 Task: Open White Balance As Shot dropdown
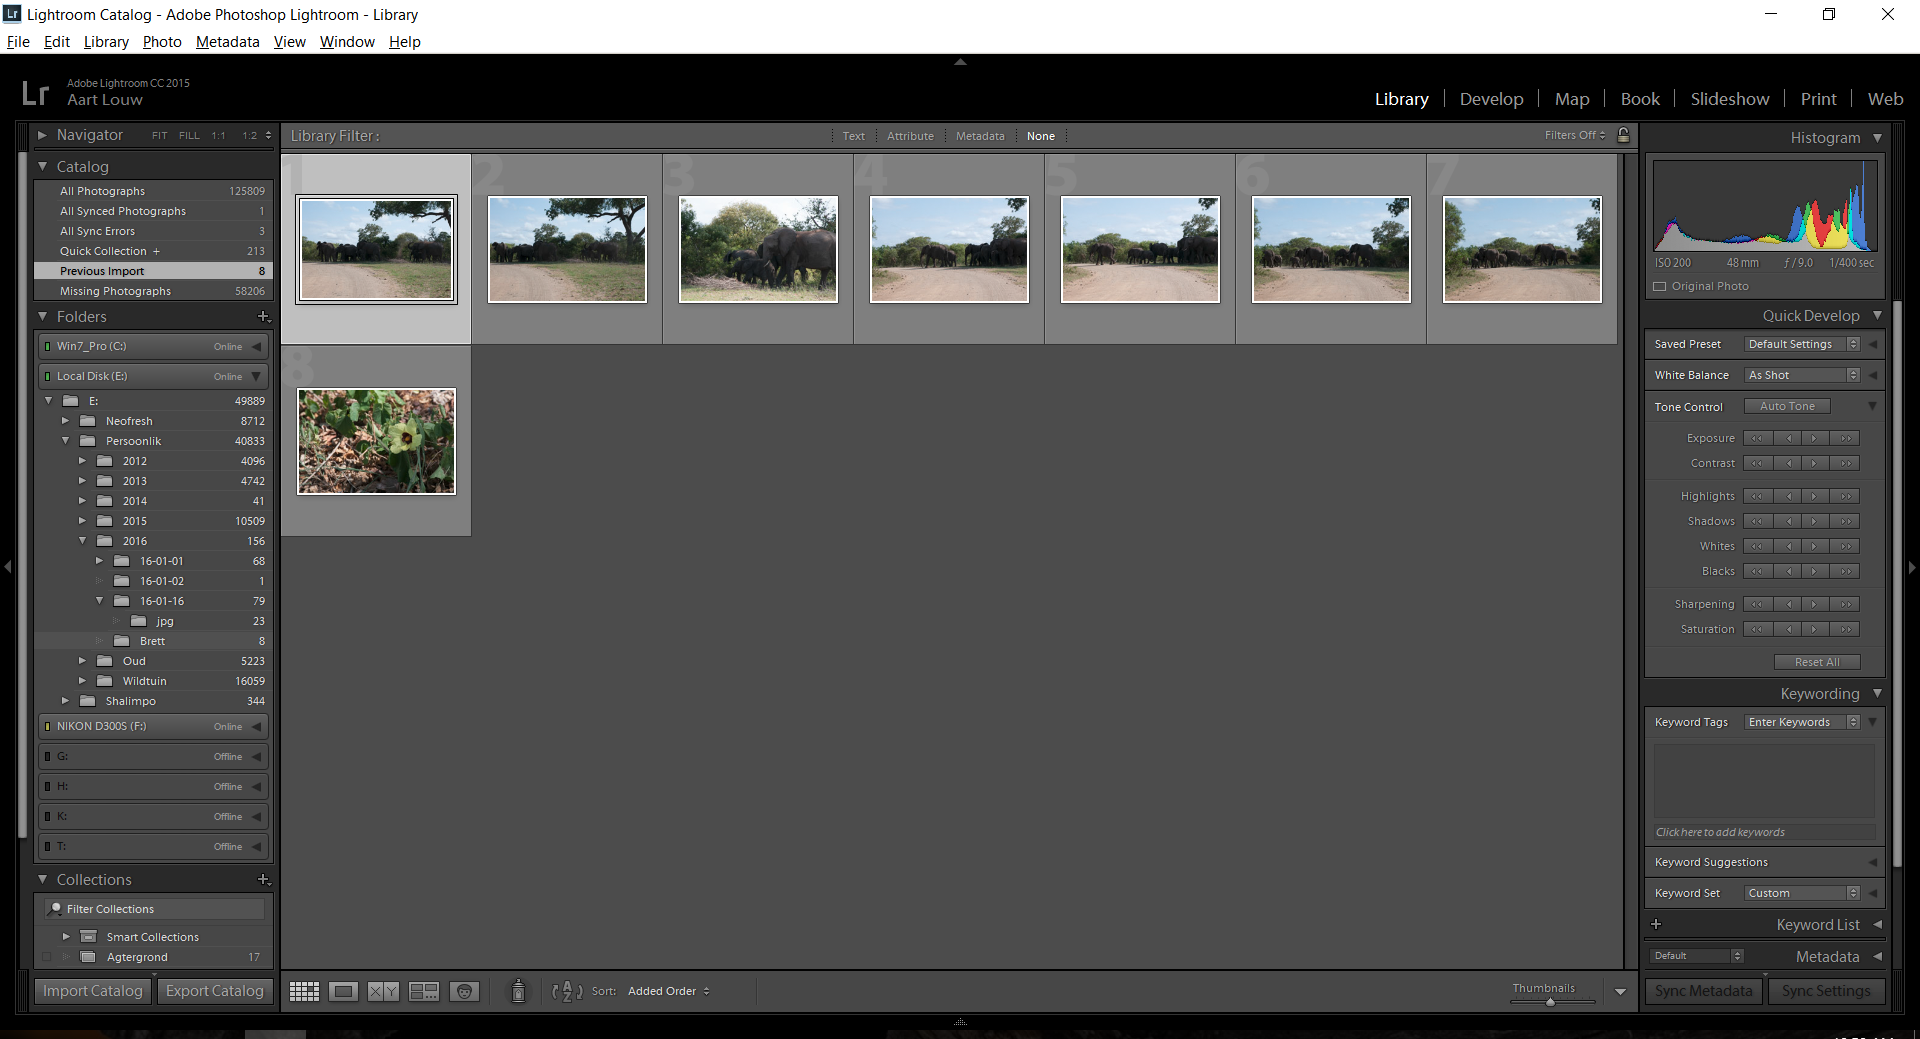[x=1802, y=375]
